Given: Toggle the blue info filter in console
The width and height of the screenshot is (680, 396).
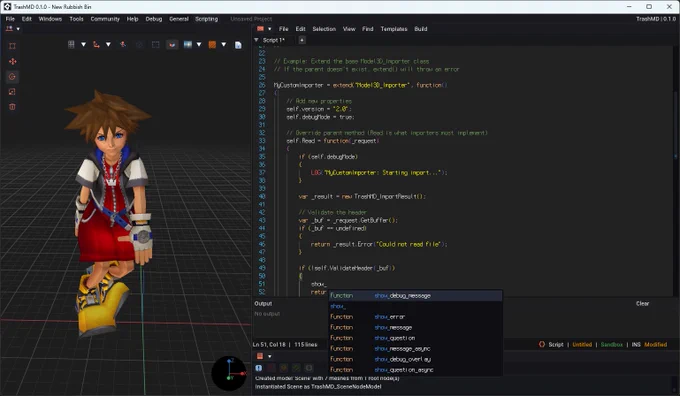Looking at the screenshot, I should click(x=258, y=368).
